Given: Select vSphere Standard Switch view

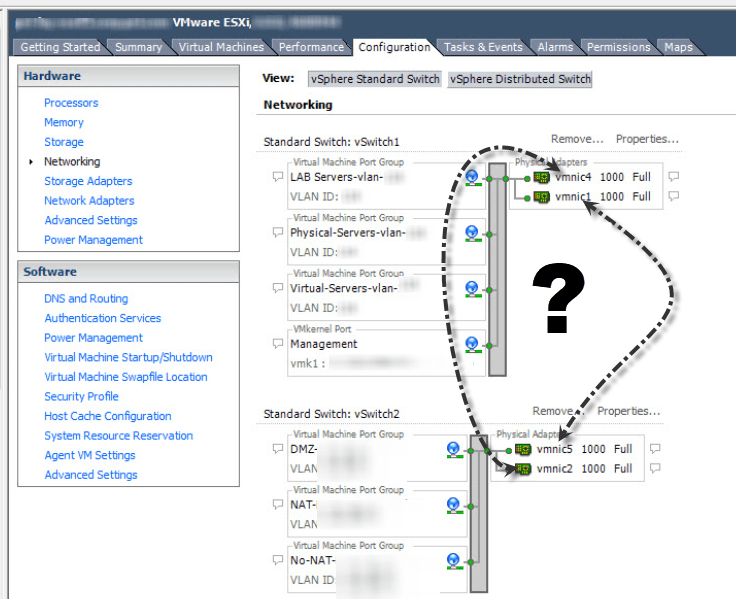Looking at the screenshot, I should (x=375, y=79).
